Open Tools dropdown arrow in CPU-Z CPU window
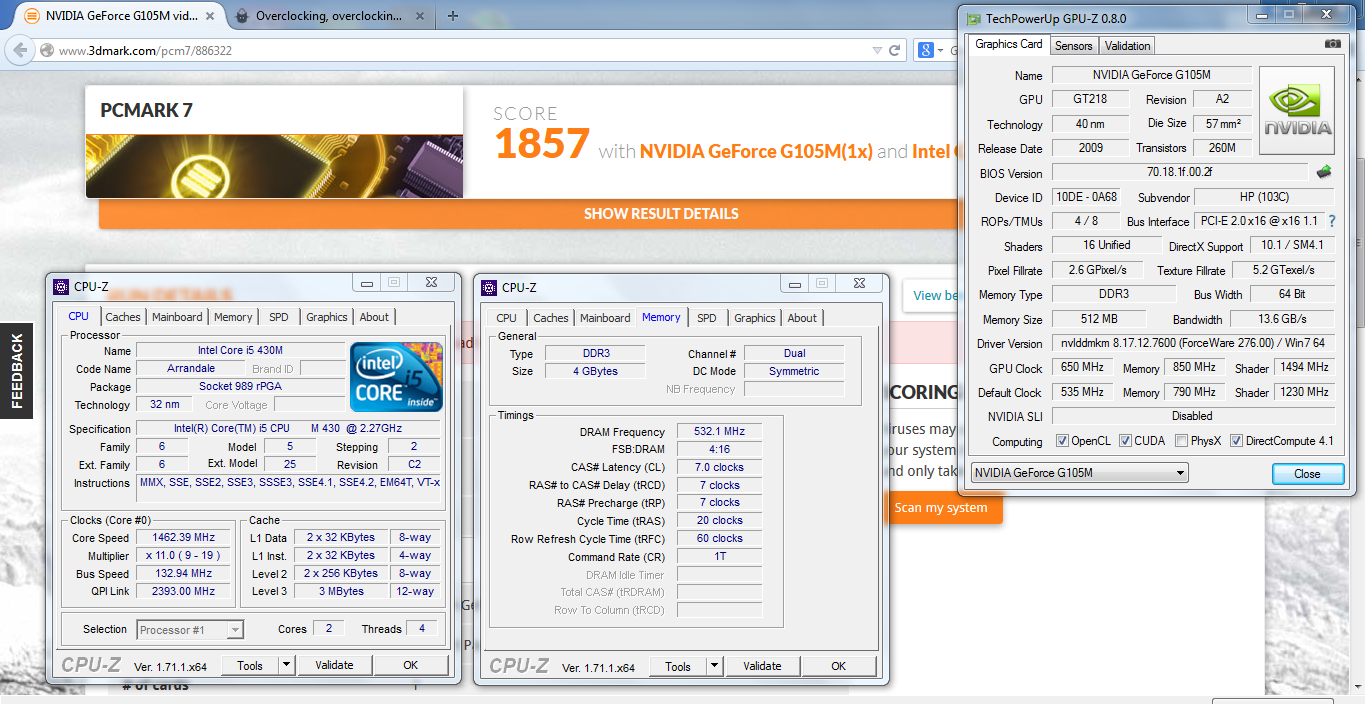Image resolution: width=1365 pixels, height=704 pixels. point(286,665)
